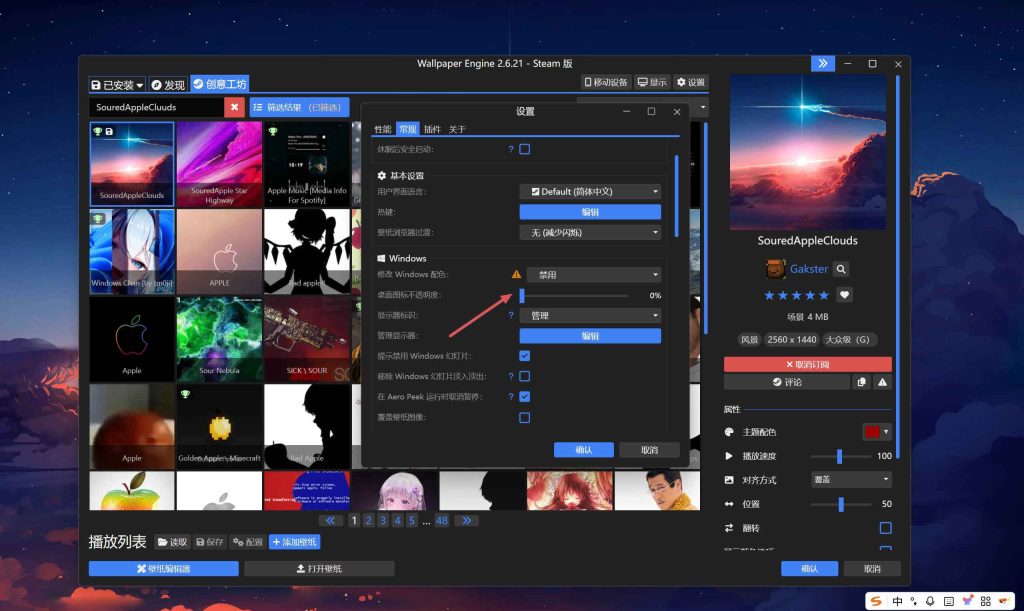Click the 桌面图标不透明度 slider handle
This screenshot has height=611, width=1024.
522,295
